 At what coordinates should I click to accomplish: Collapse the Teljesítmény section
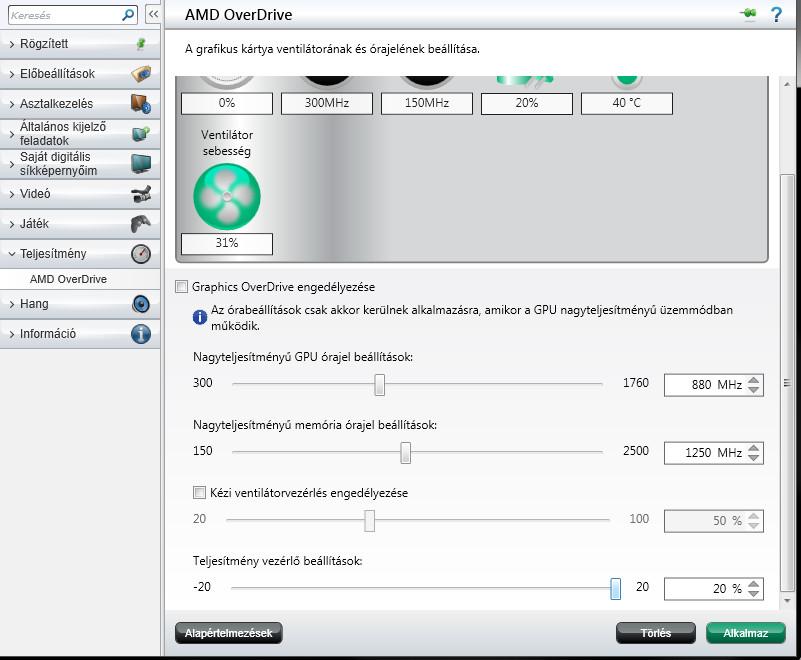tap(12, 254)
